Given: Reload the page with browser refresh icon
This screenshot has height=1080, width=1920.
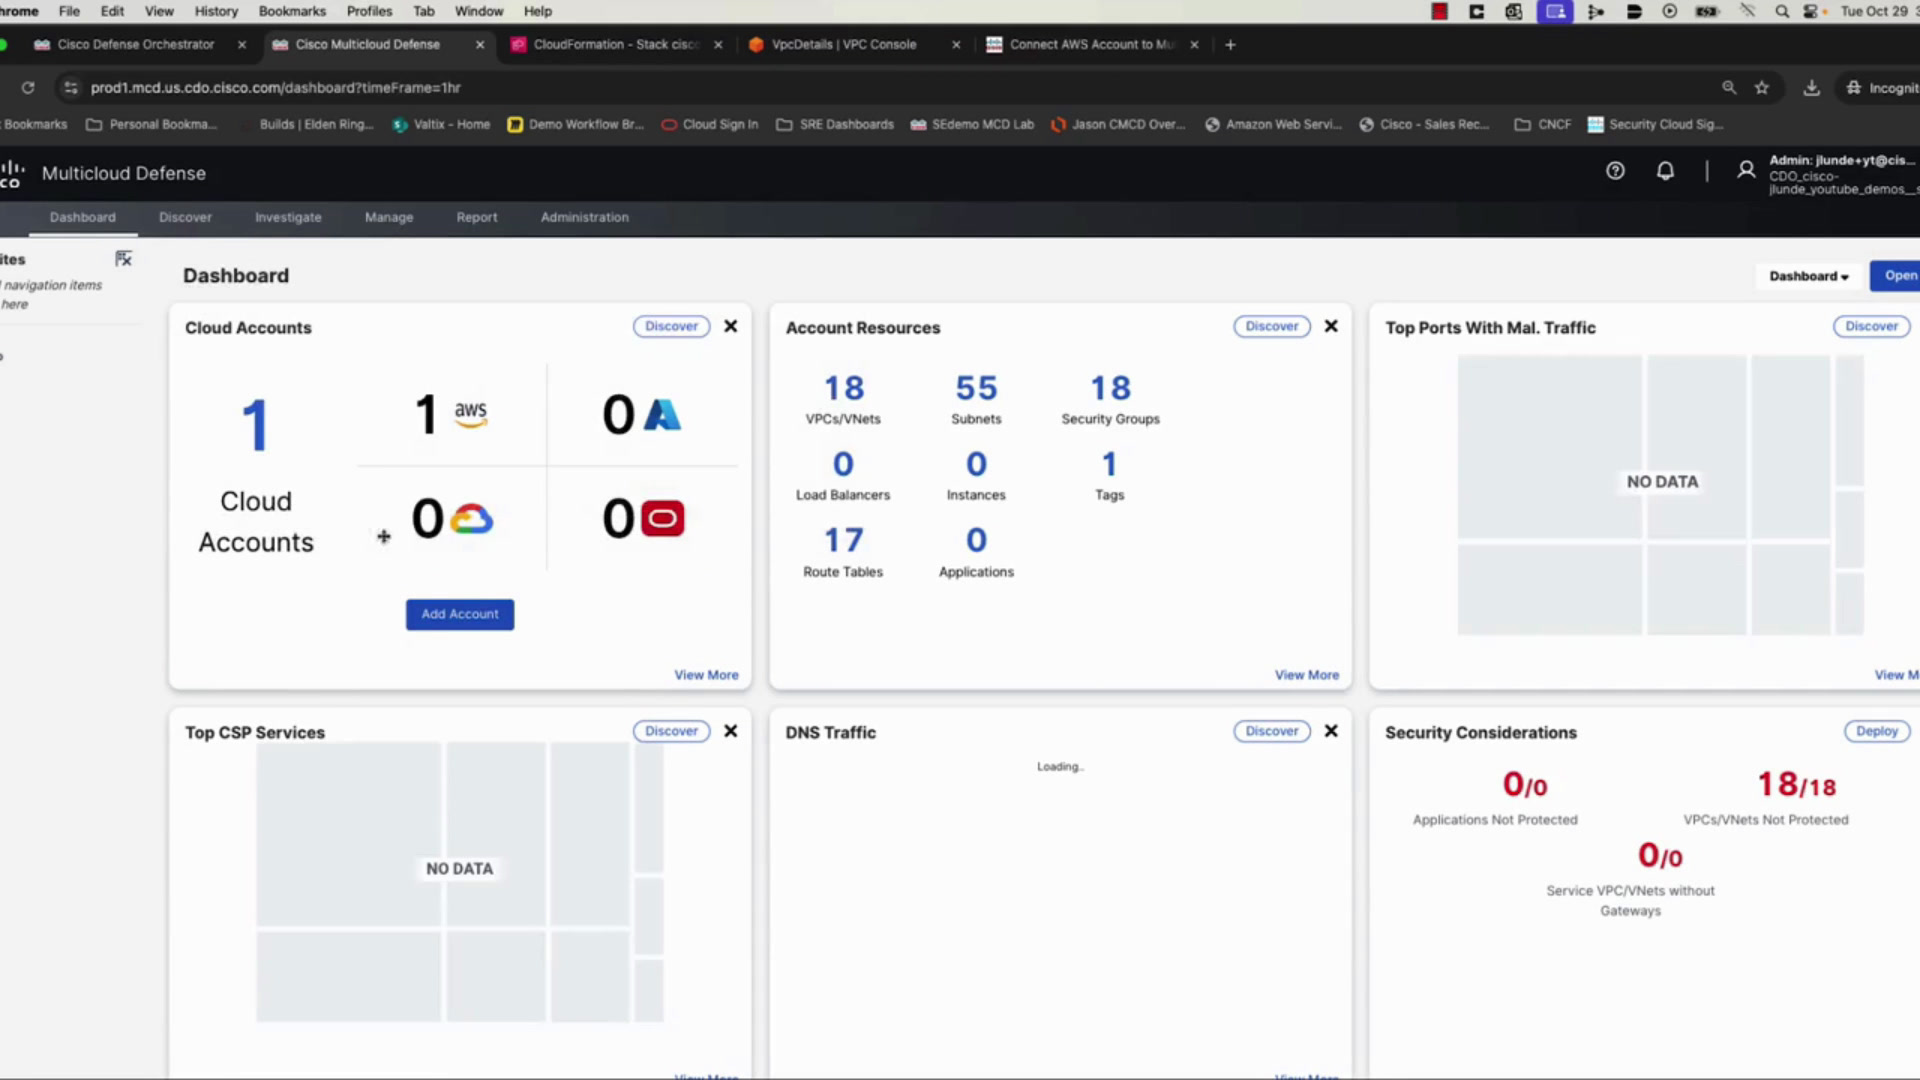Looking at the screenshot, I should click(28, 88).
